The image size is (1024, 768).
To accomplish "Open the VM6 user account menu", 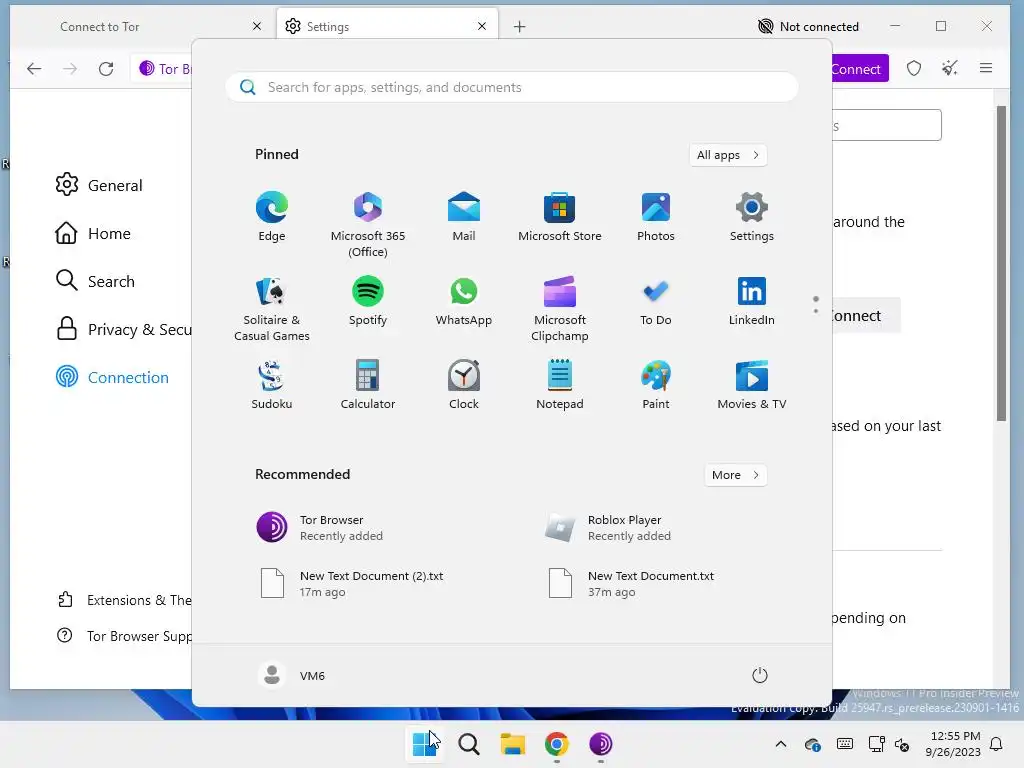I will [x=292, y=675].
